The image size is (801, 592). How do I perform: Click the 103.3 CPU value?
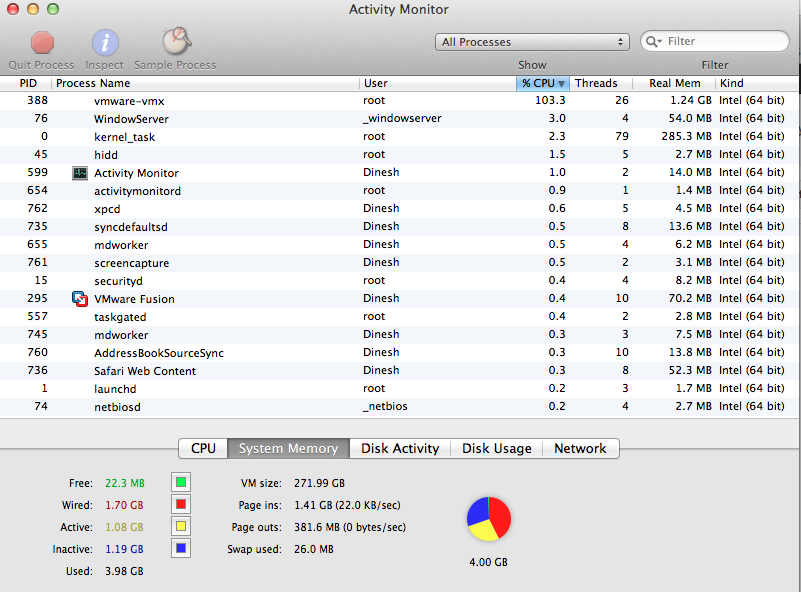pyautogui.click(x=550, y=100)
